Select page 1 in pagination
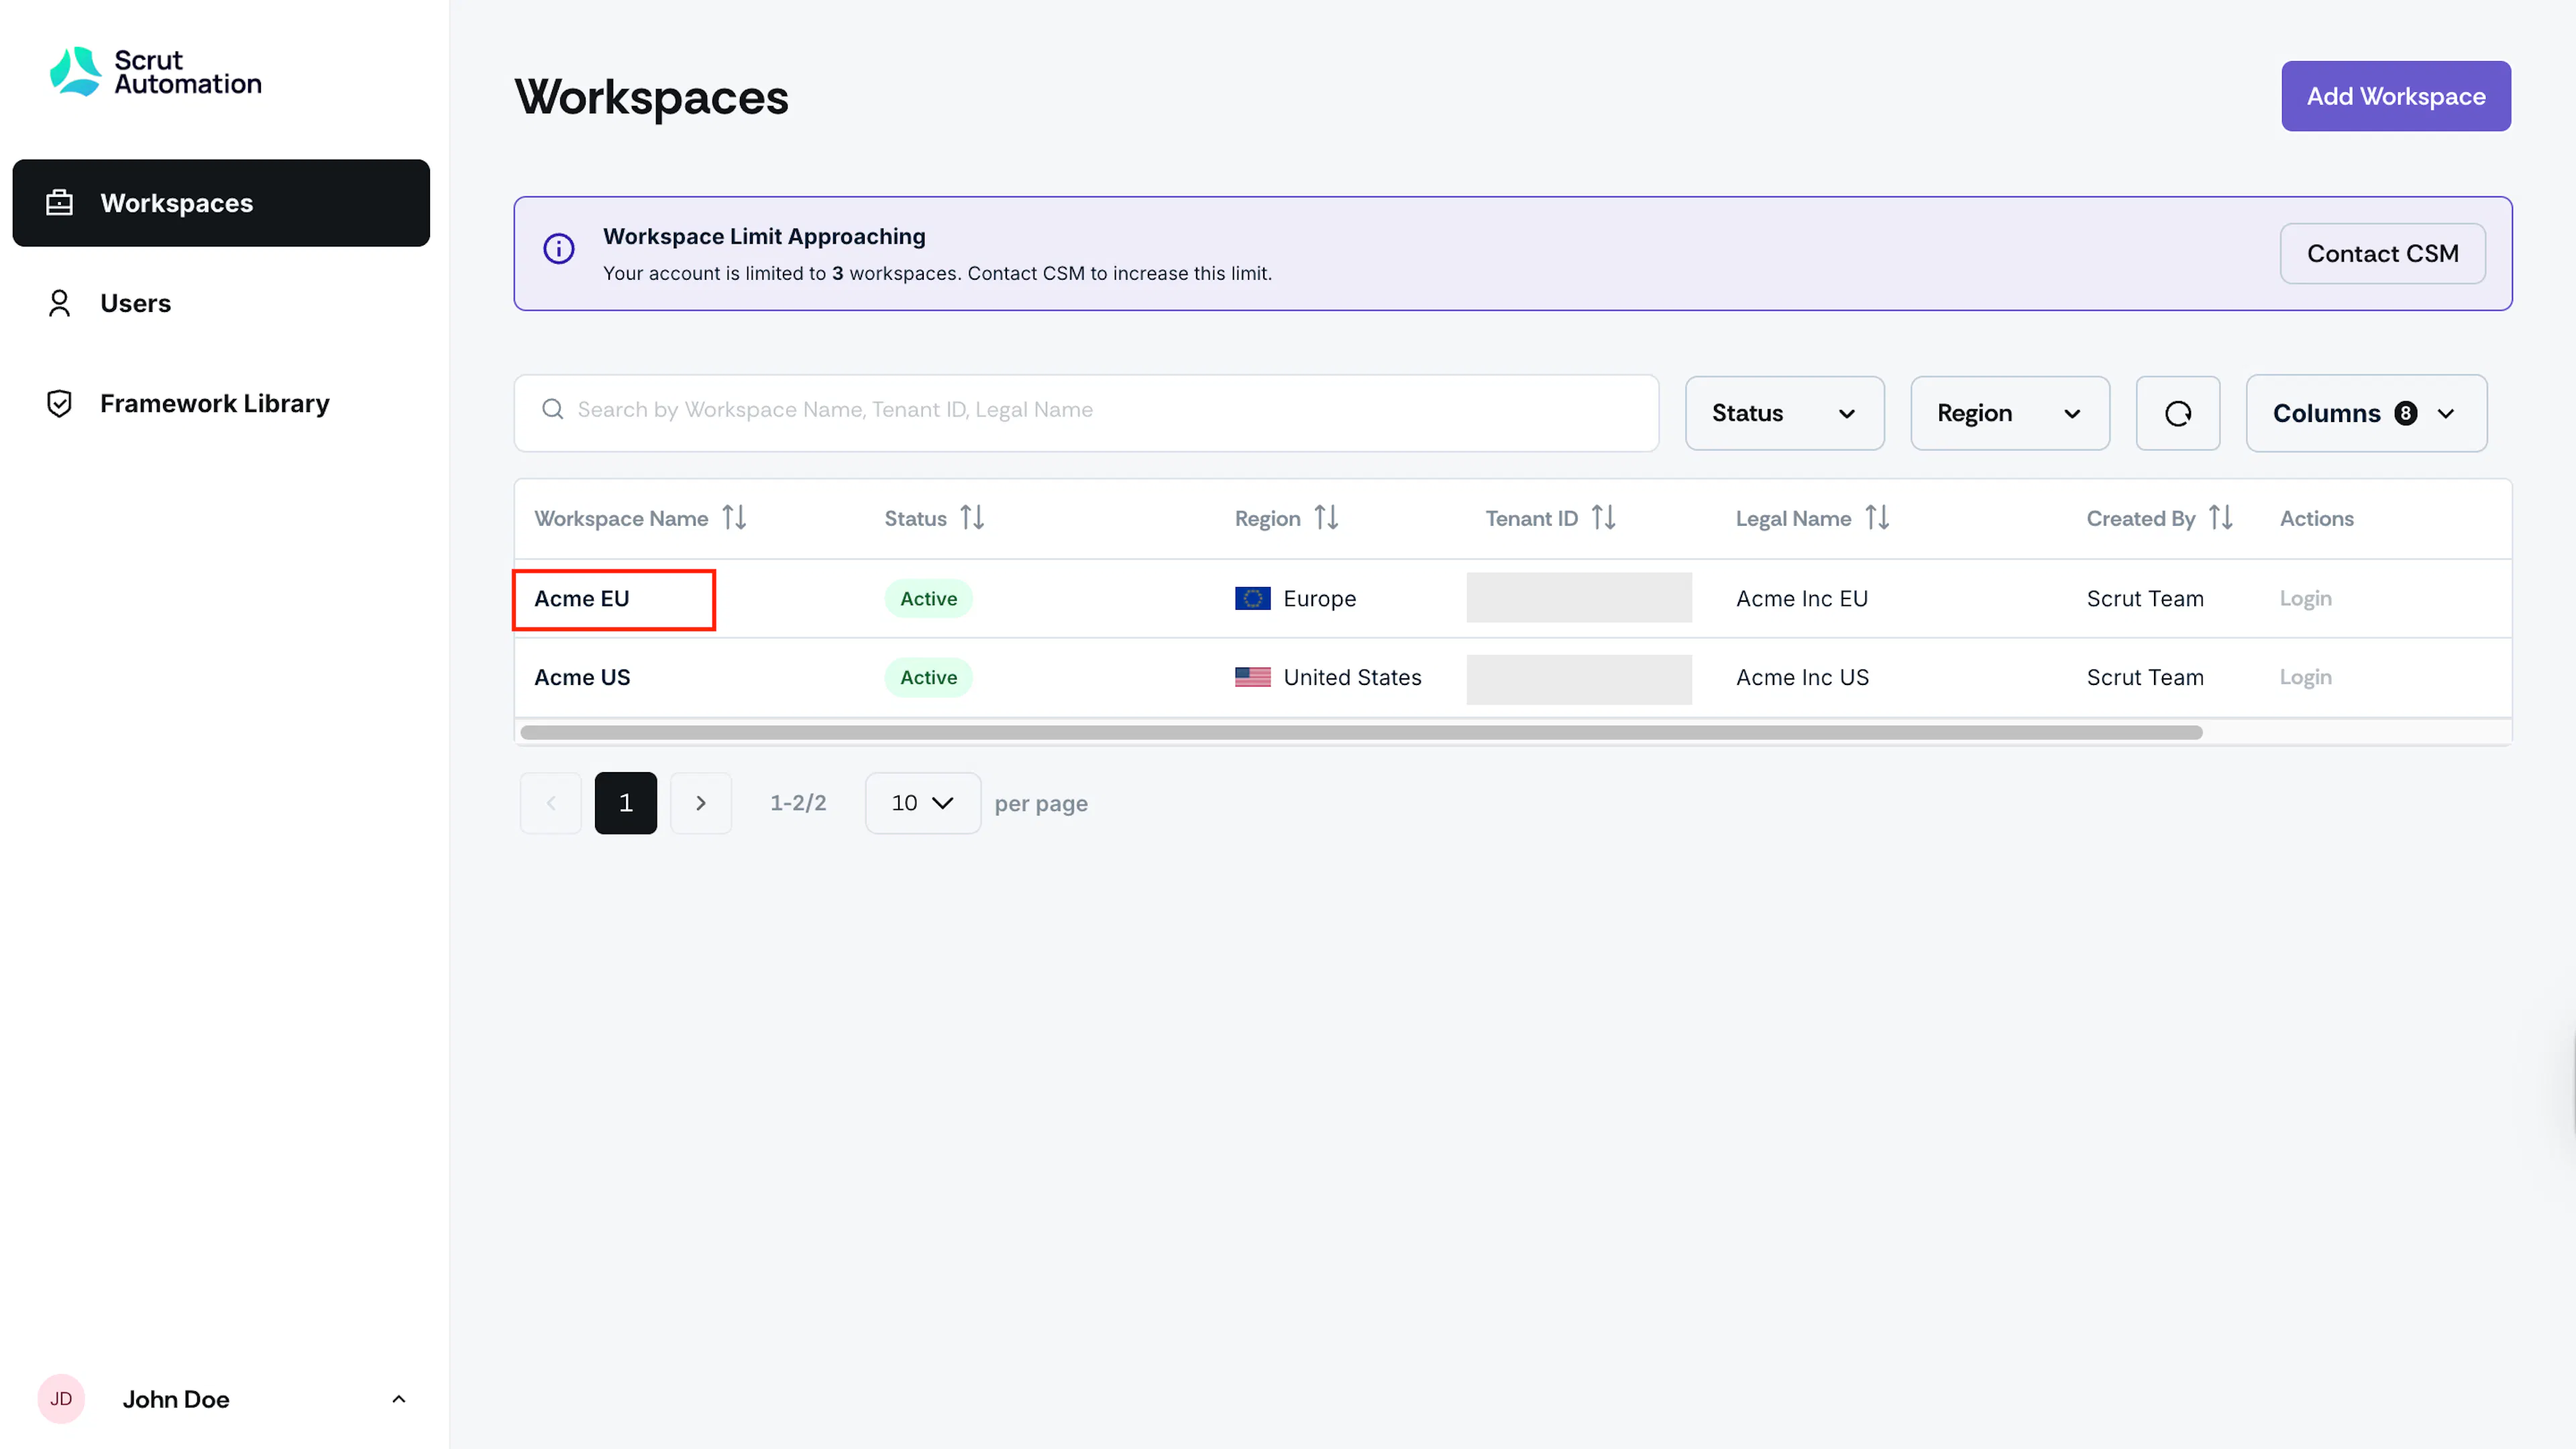 [x=625, y=803]
